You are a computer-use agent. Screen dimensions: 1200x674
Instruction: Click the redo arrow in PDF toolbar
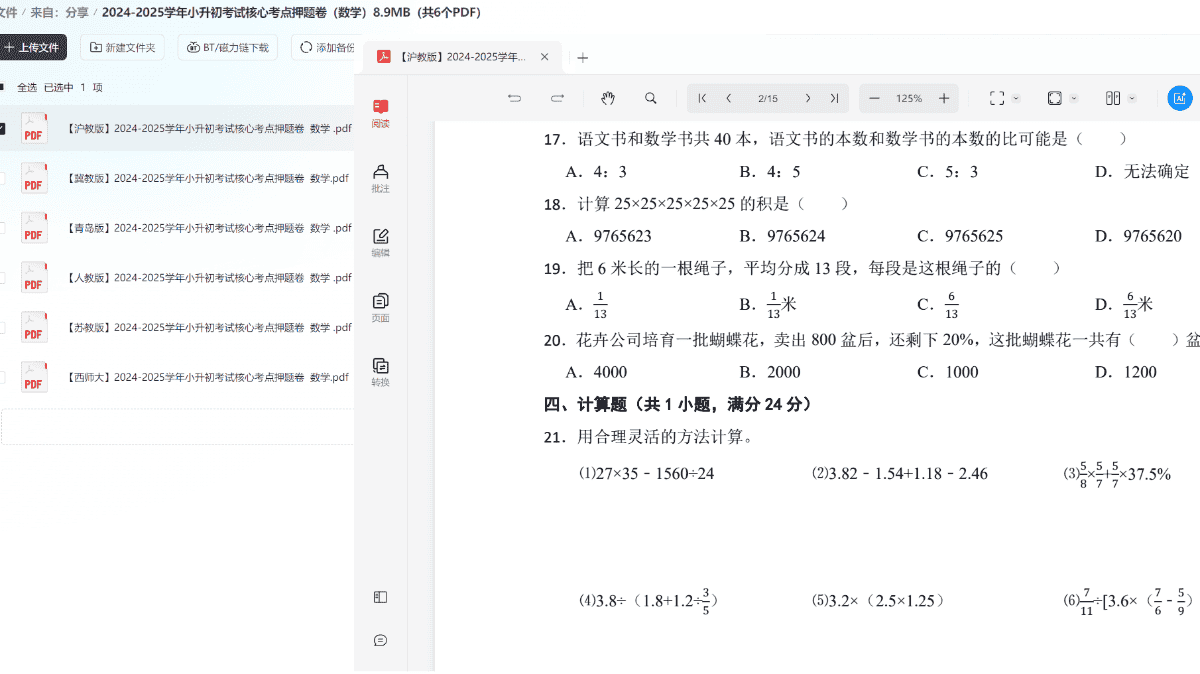(x=558, y=98)
